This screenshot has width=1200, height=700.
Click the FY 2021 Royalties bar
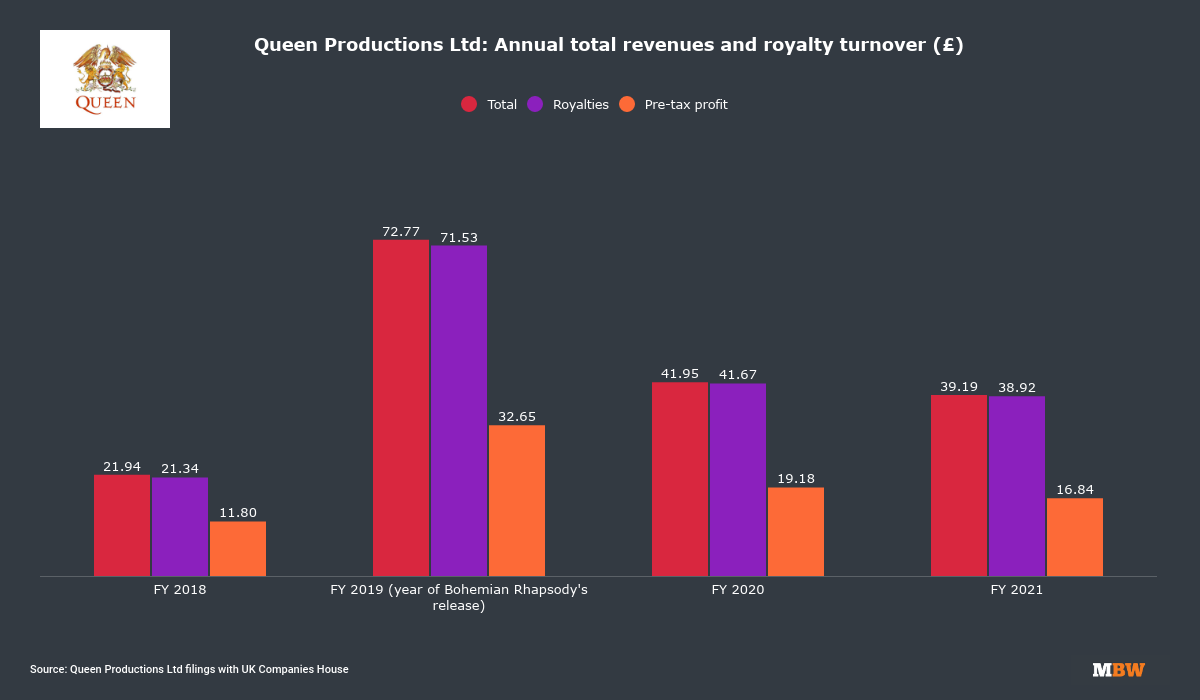tap(1017, 486)
